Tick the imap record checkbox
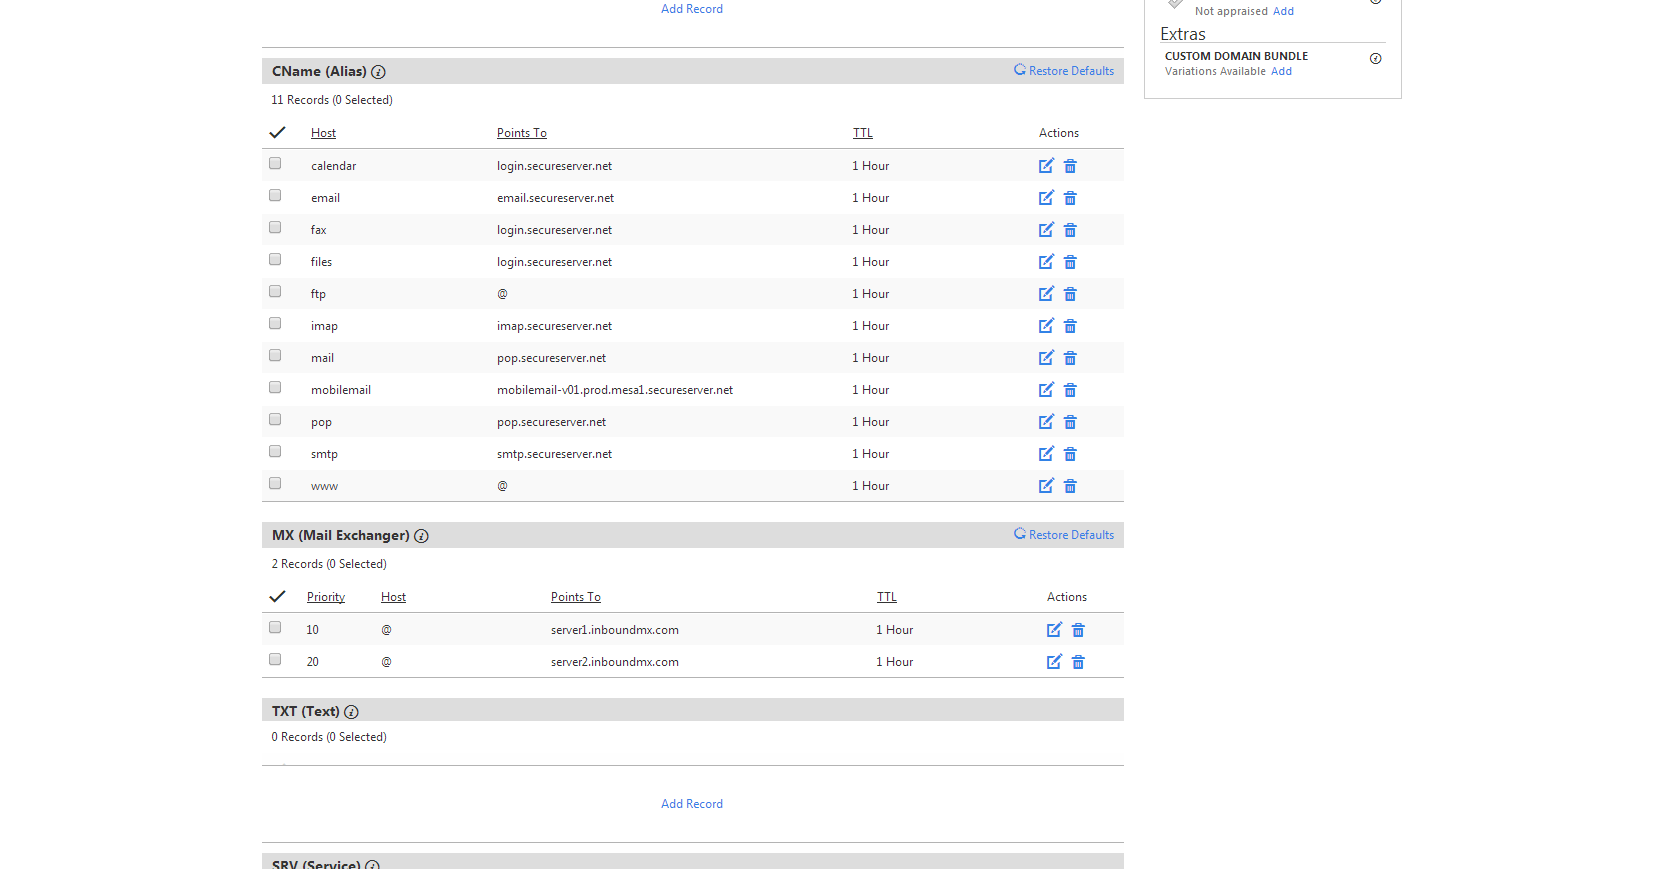 [x=275, y=323]
